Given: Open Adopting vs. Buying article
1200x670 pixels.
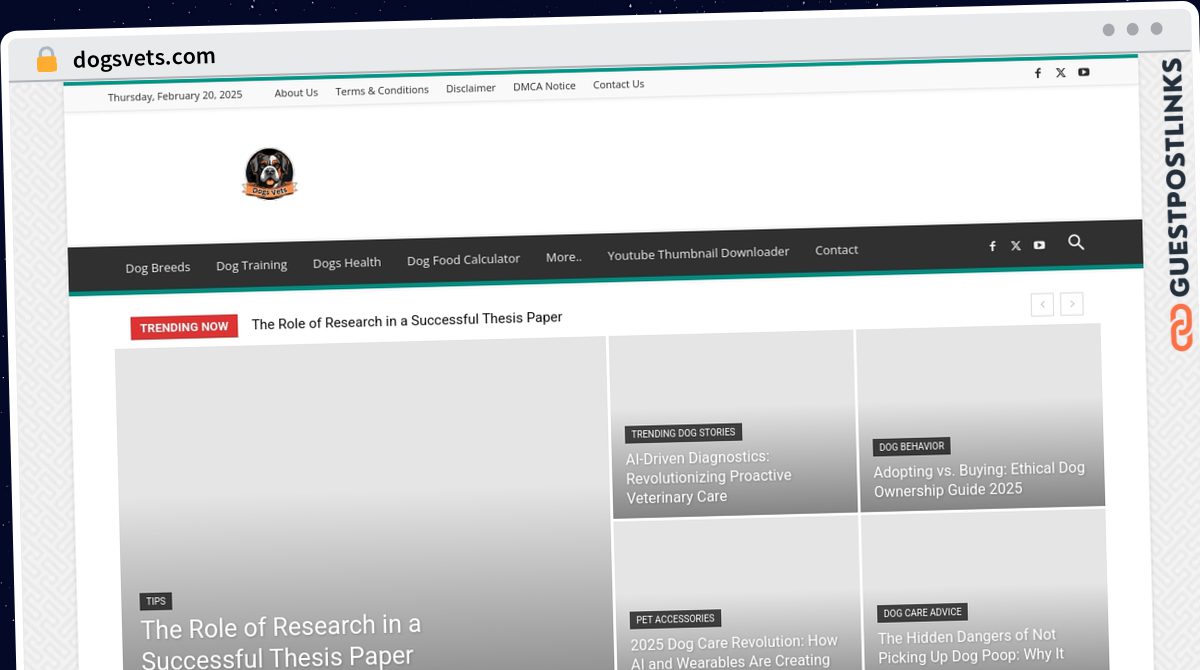Looking at the screenshot, I should 979,479.
